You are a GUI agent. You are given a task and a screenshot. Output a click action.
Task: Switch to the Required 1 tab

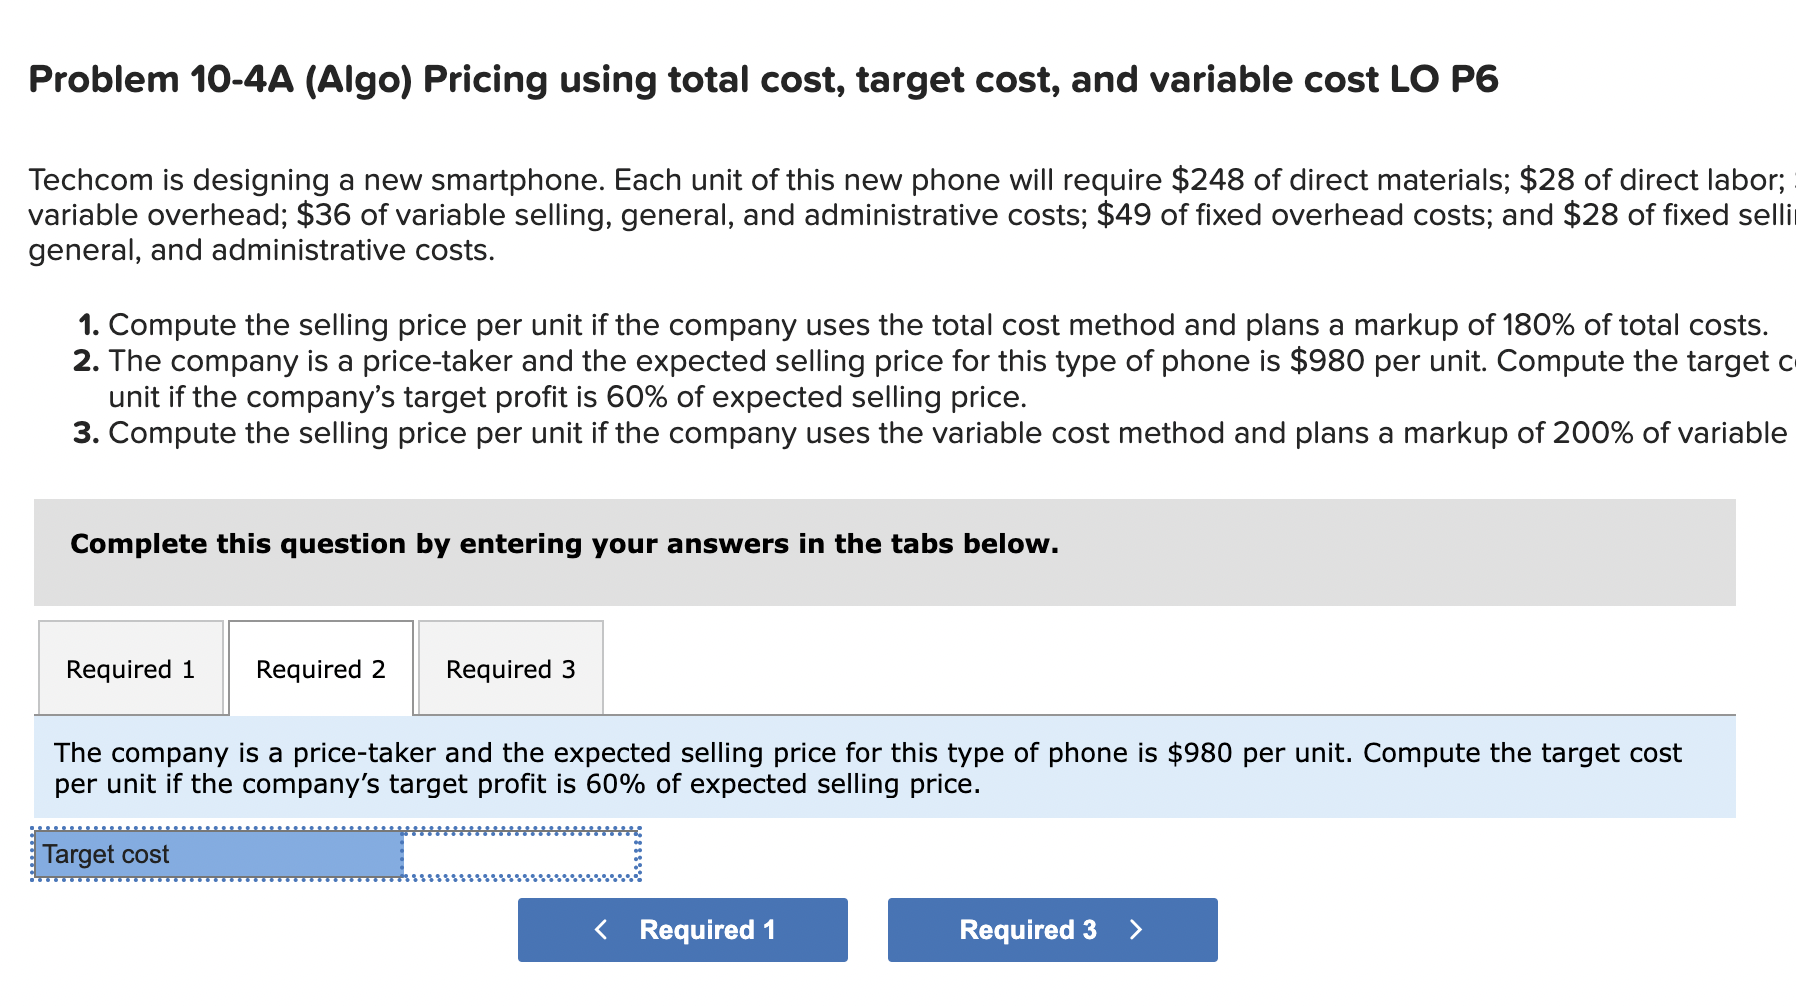point(130,668)
